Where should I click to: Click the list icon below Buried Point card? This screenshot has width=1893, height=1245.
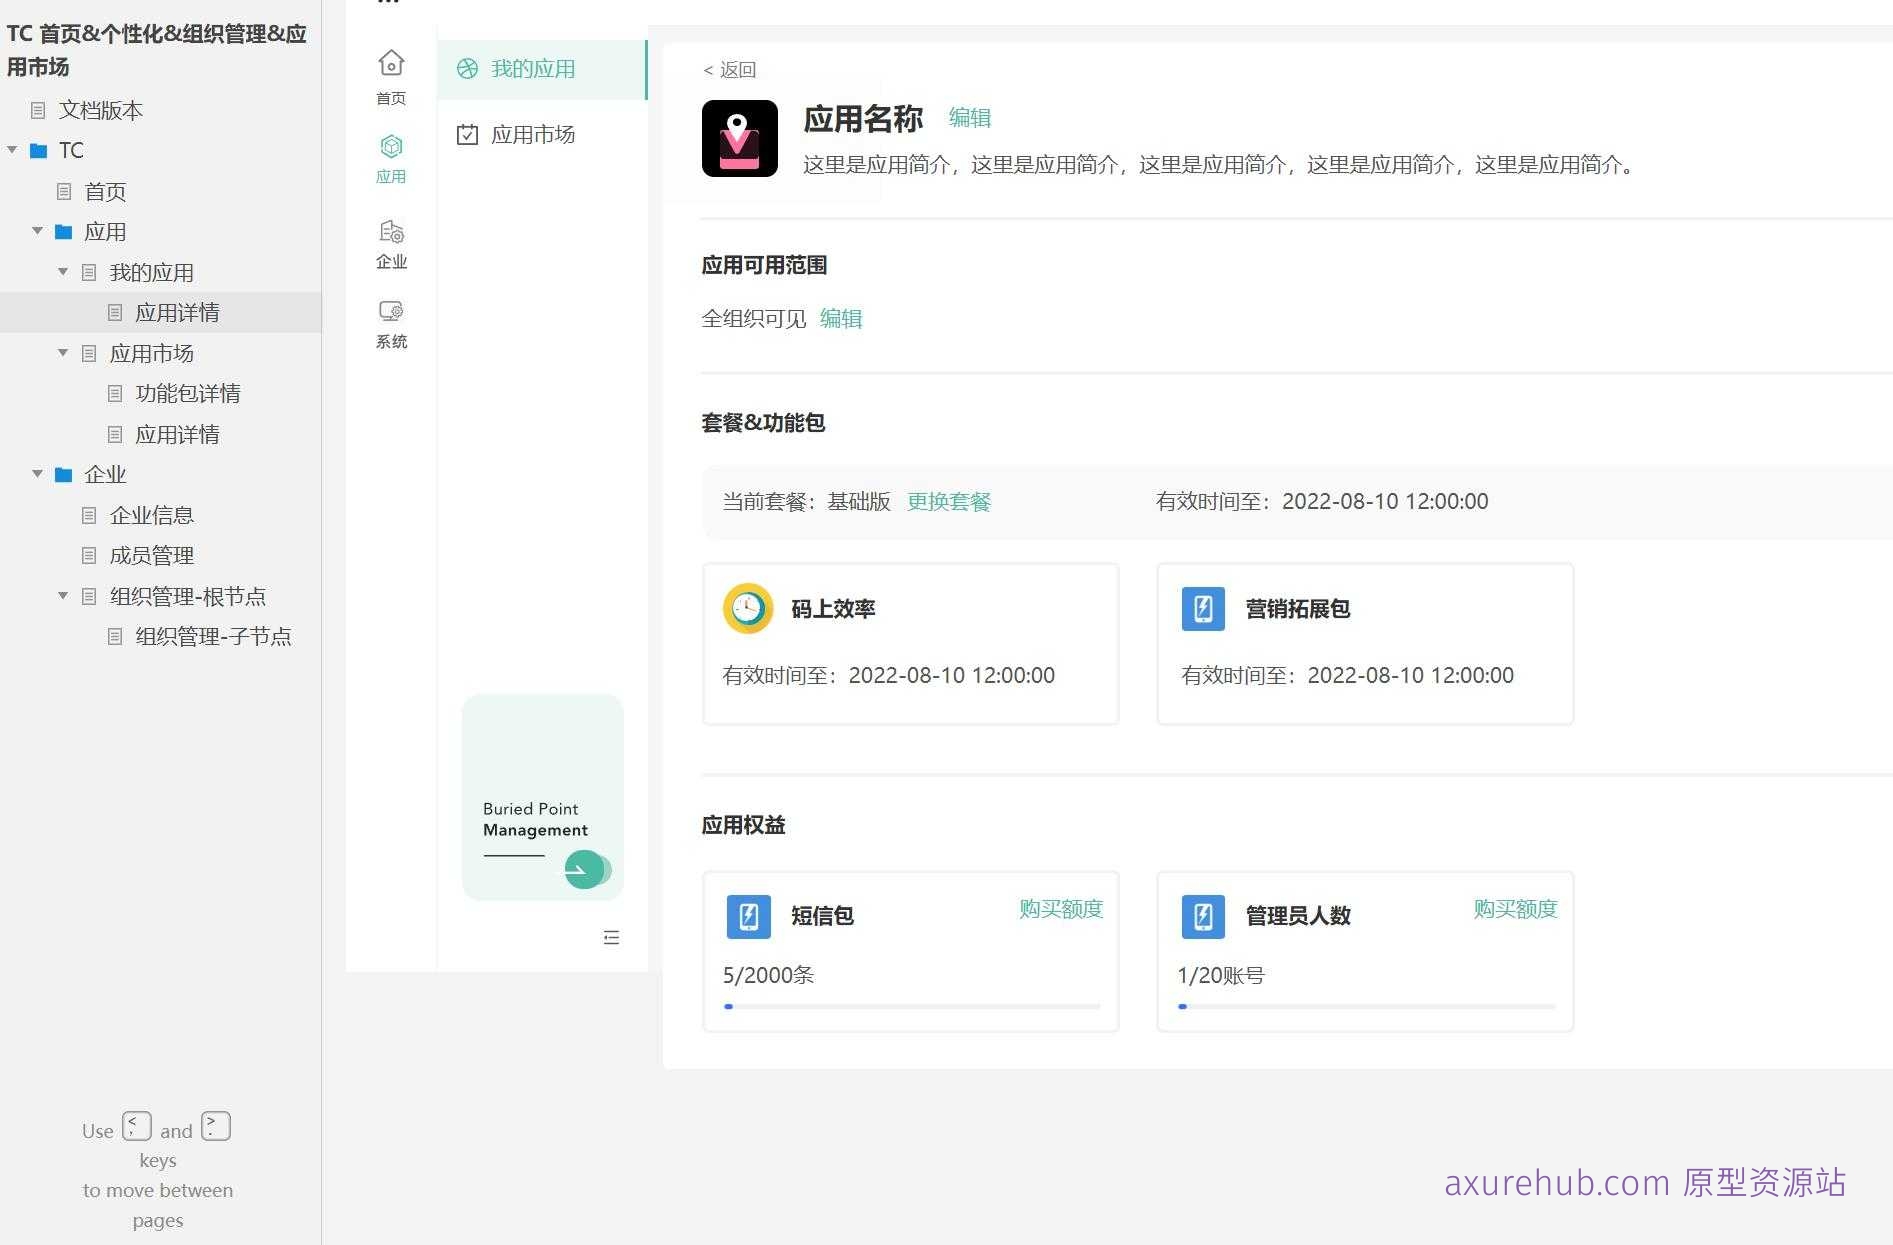[x=612, y=937]
